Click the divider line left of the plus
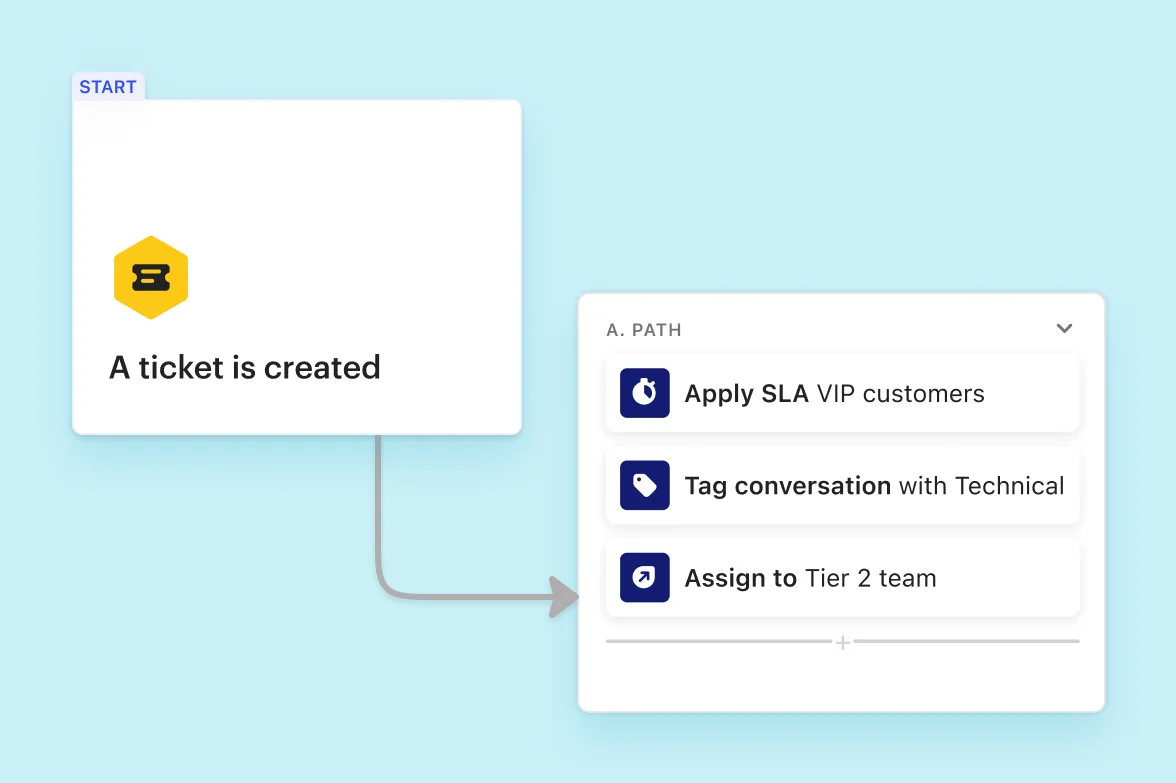The width and height of the screenshot is (1176, 783). coord(718,641)
